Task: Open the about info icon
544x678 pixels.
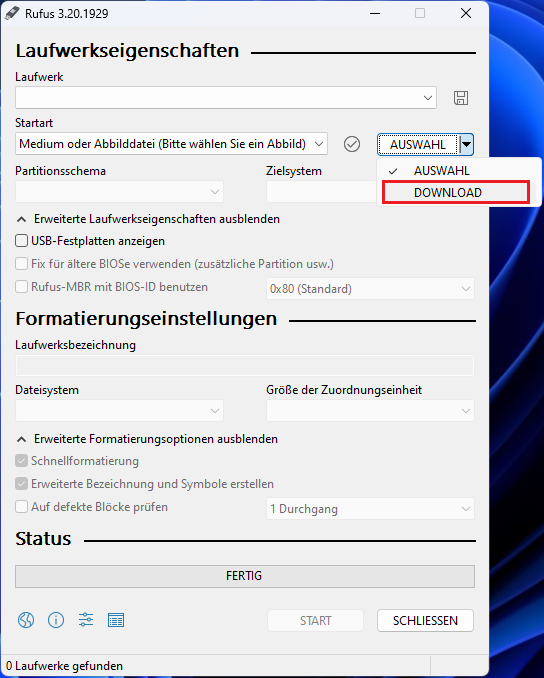Action: (56, 620)
